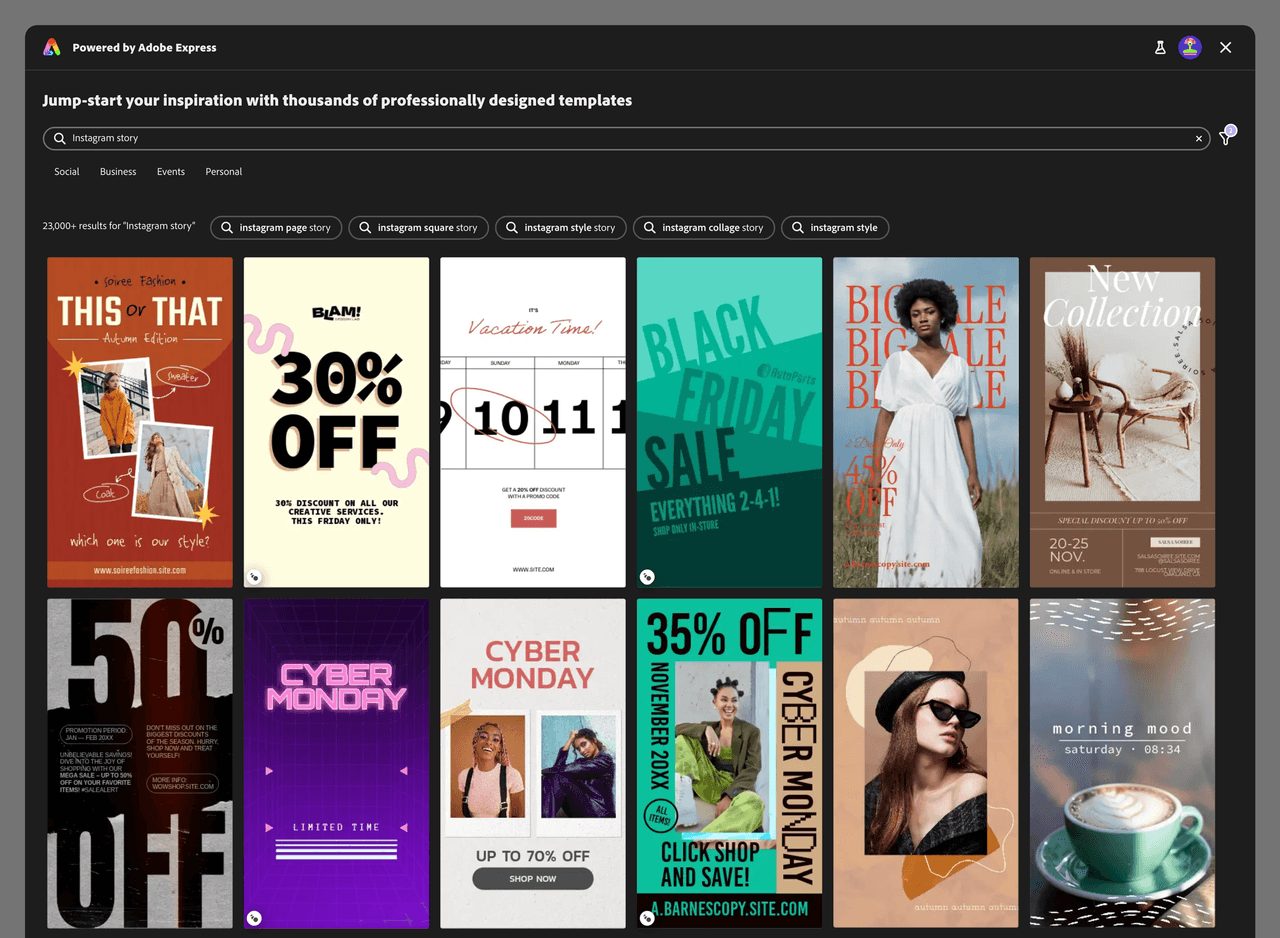Screen dimensions: 1280x938
Task: Clear the search field with the x icon
Action: pos(1199,138)
